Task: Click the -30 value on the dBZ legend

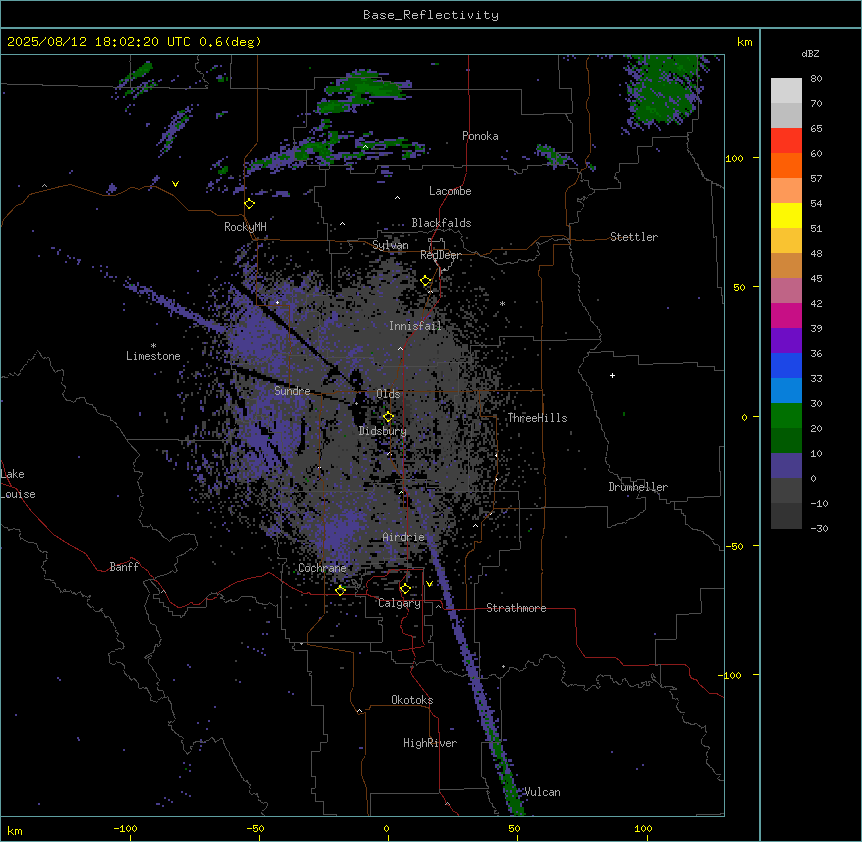Action: click(819, 529)
